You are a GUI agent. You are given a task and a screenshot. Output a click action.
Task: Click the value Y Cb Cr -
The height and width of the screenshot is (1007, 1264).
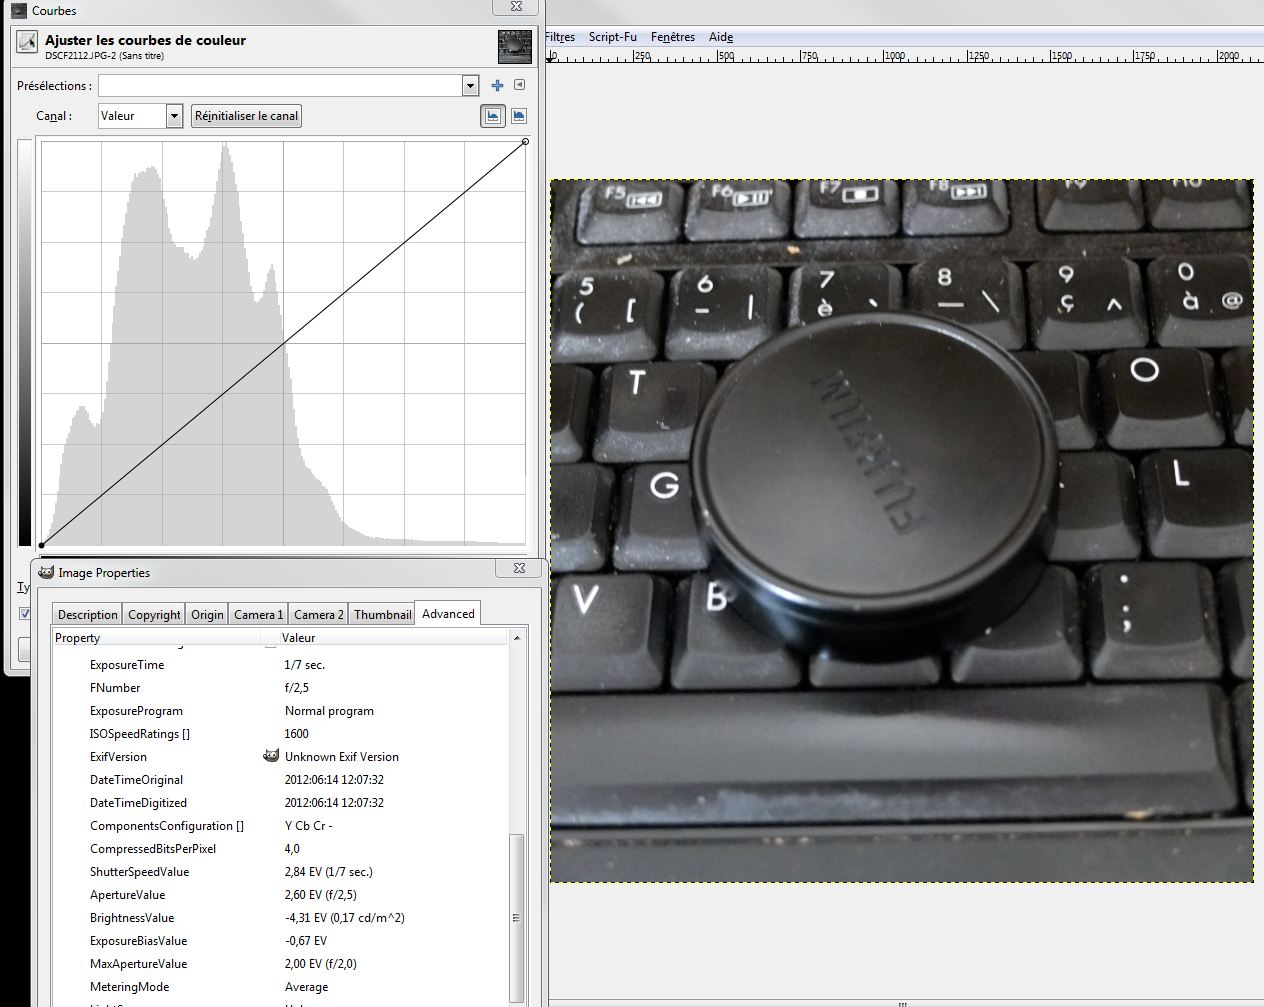pyautogui.click(x=308, y=826)
